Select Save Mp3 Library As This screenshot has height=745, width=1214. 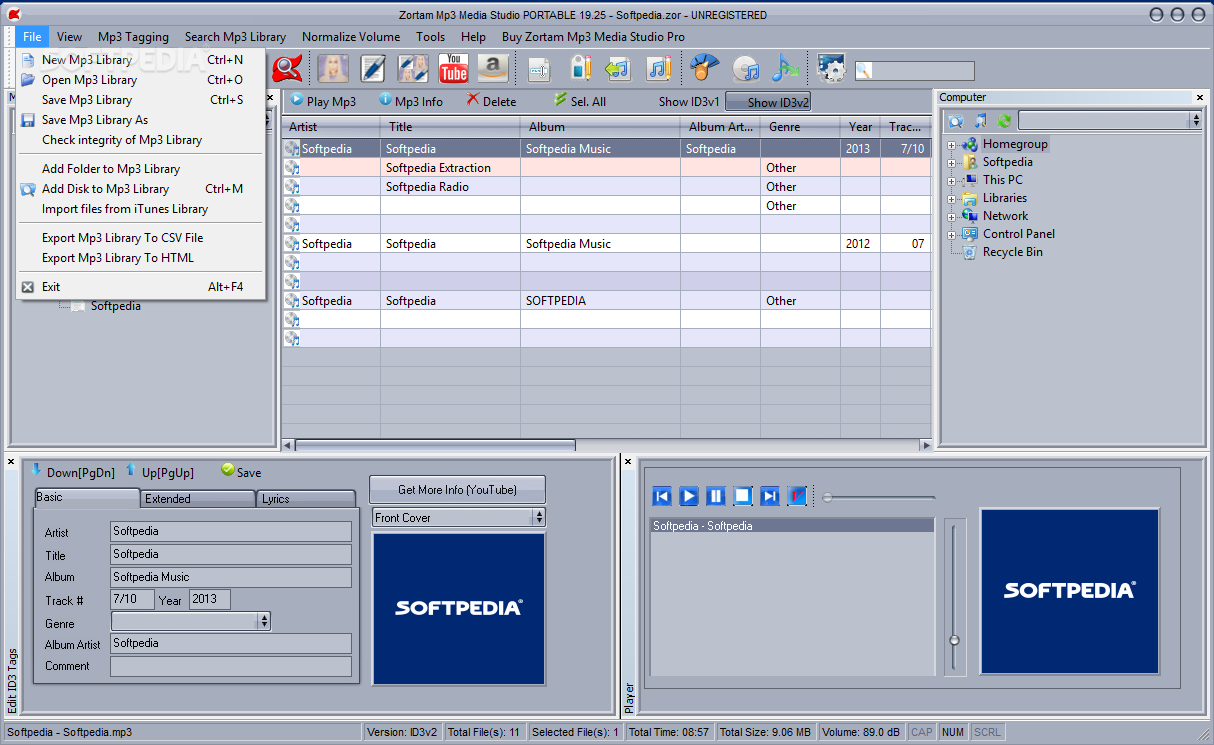tap(141, 120)
